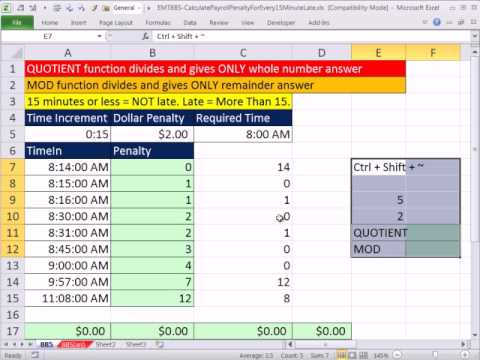480x360 pixels.
Task: Open the File tab
Action: 17,22
